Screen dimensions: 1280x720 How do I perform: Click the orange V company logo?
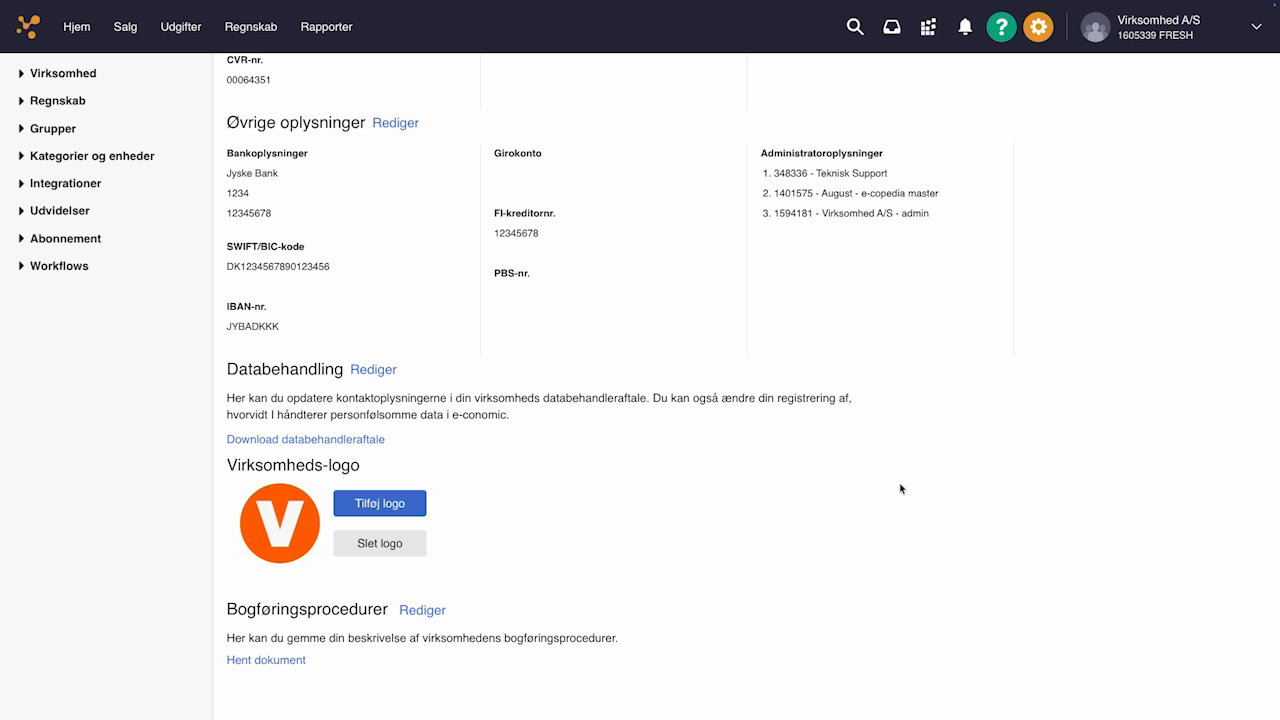(280, 523)
